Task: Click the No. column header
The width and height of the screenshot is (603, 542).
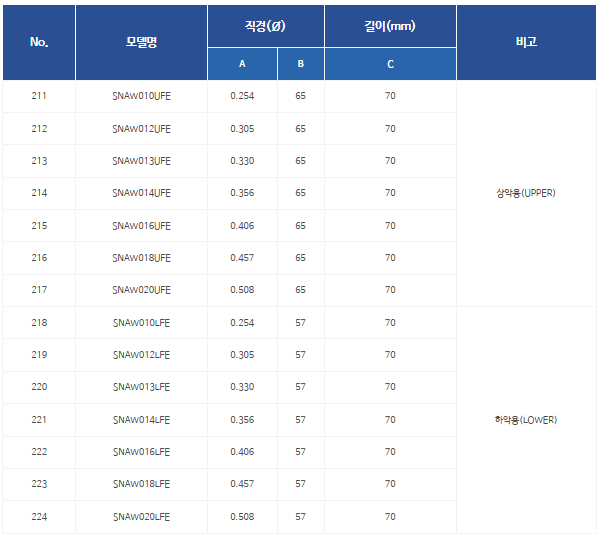Action: 39,42
